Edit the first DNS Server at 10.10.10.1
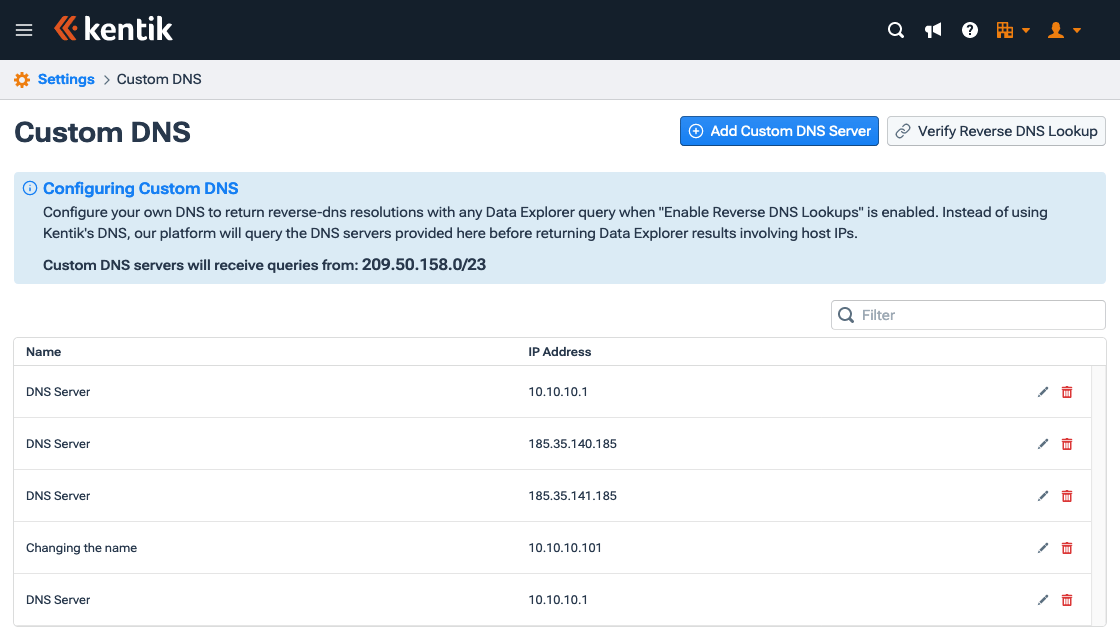This screenshot has width=1120, height=640. (x=1043, y=391)
